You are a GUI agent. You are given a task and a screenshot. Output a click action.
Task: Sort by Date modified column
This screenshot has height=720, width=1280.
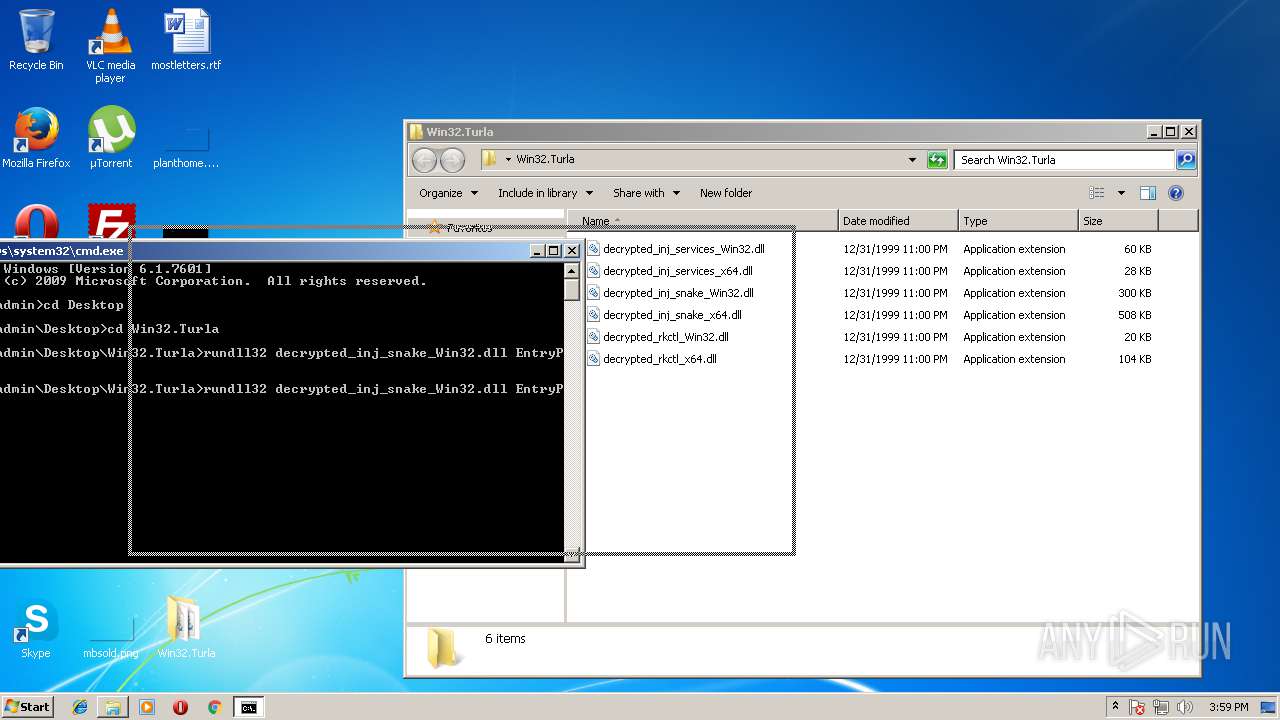(x=898, y=221)
